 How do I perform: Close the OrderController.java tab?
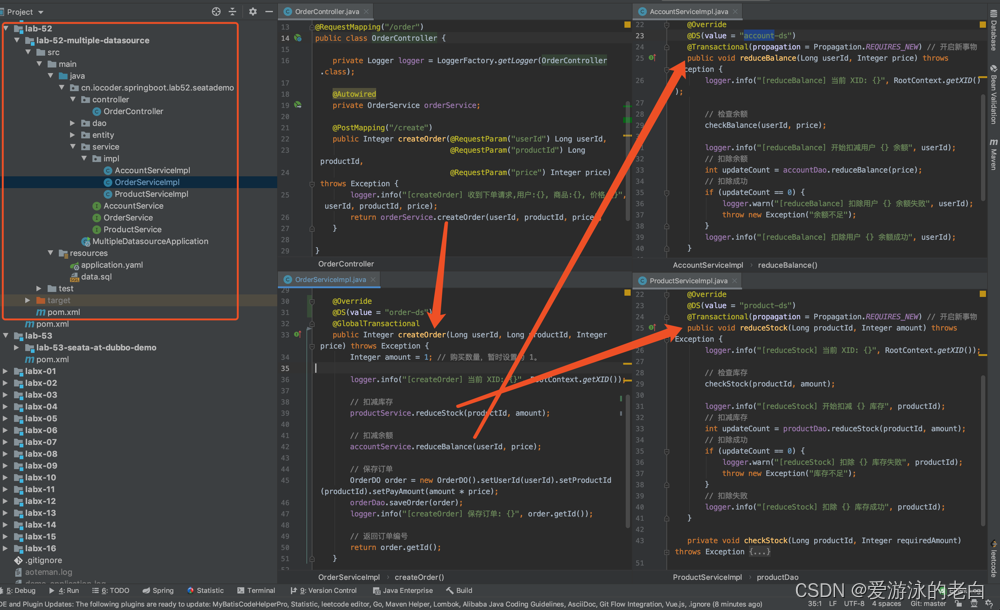click(x=365, y=11)
